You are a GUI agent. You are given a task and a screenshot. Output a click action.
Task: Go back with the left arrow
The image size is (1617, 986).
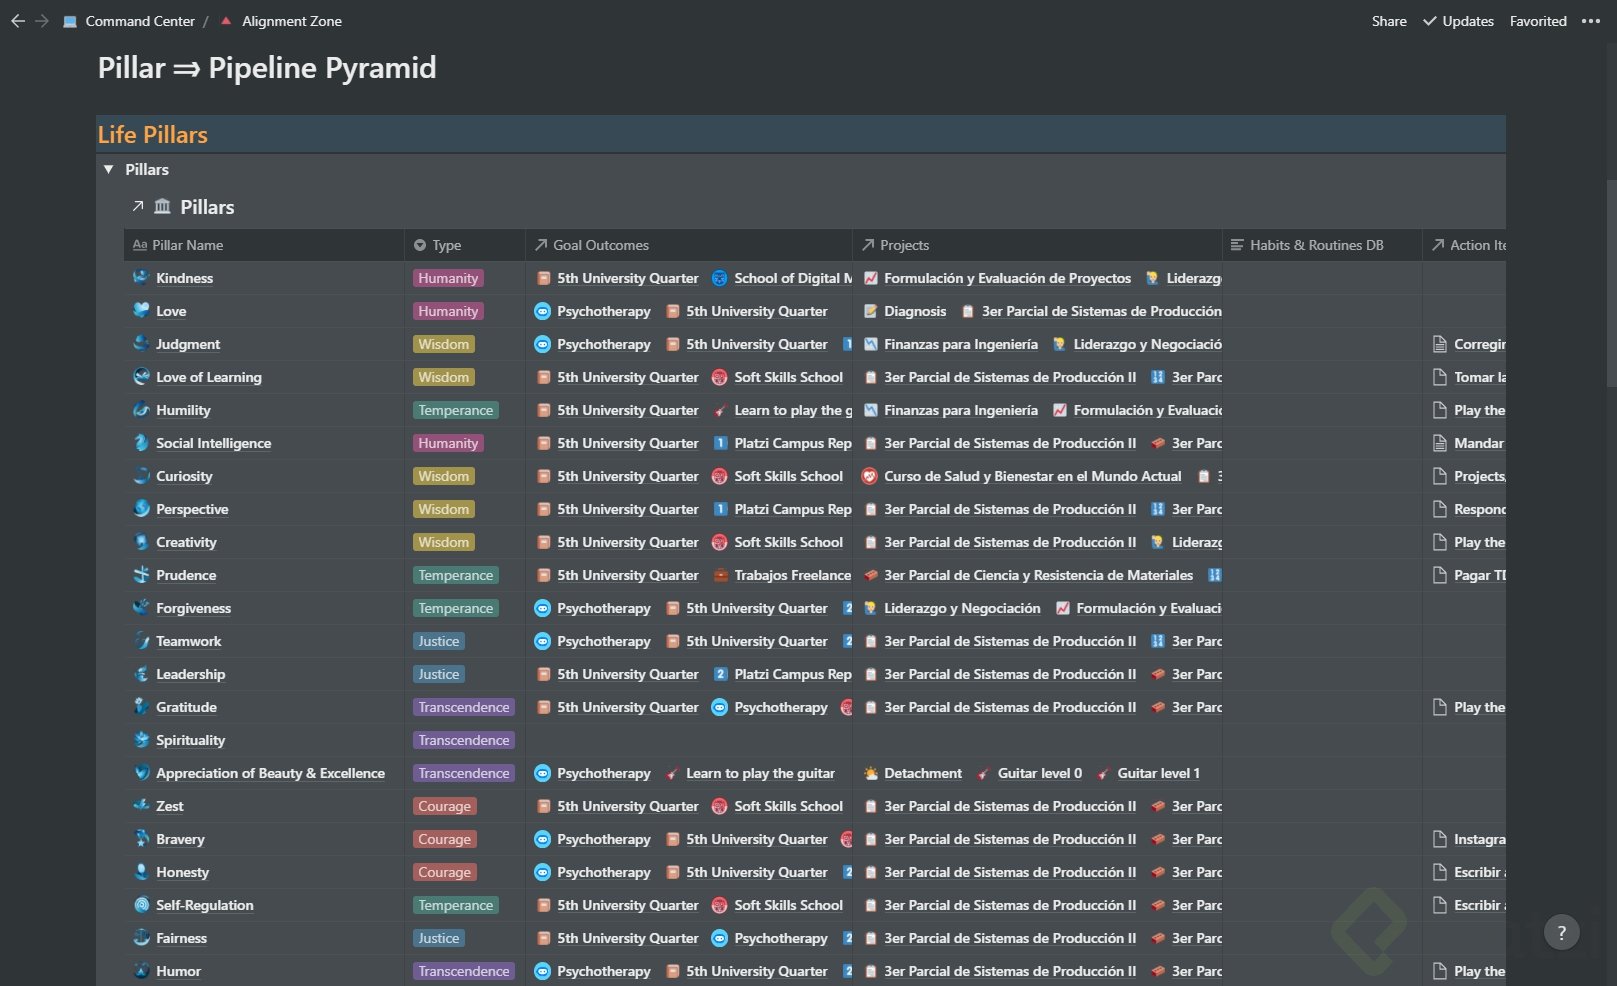pos(18,21)
